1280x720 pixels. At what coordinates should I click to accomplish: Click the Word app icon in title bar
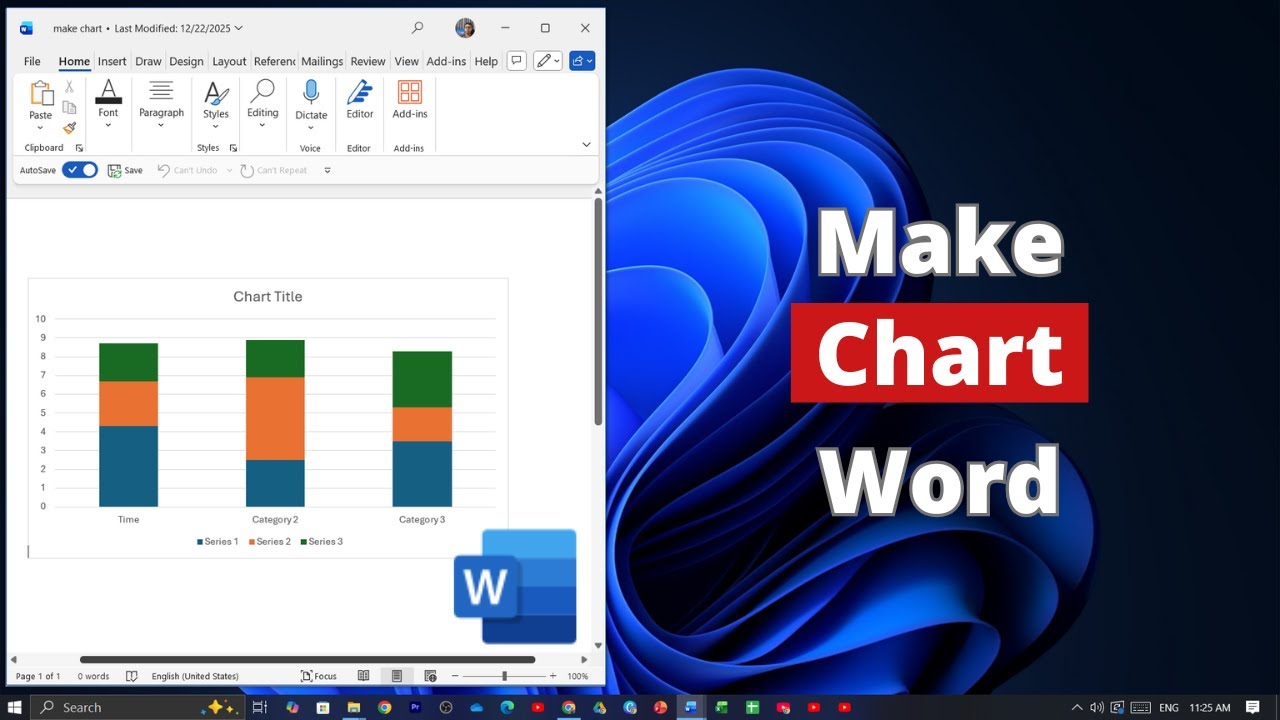[x=26, y=28]
